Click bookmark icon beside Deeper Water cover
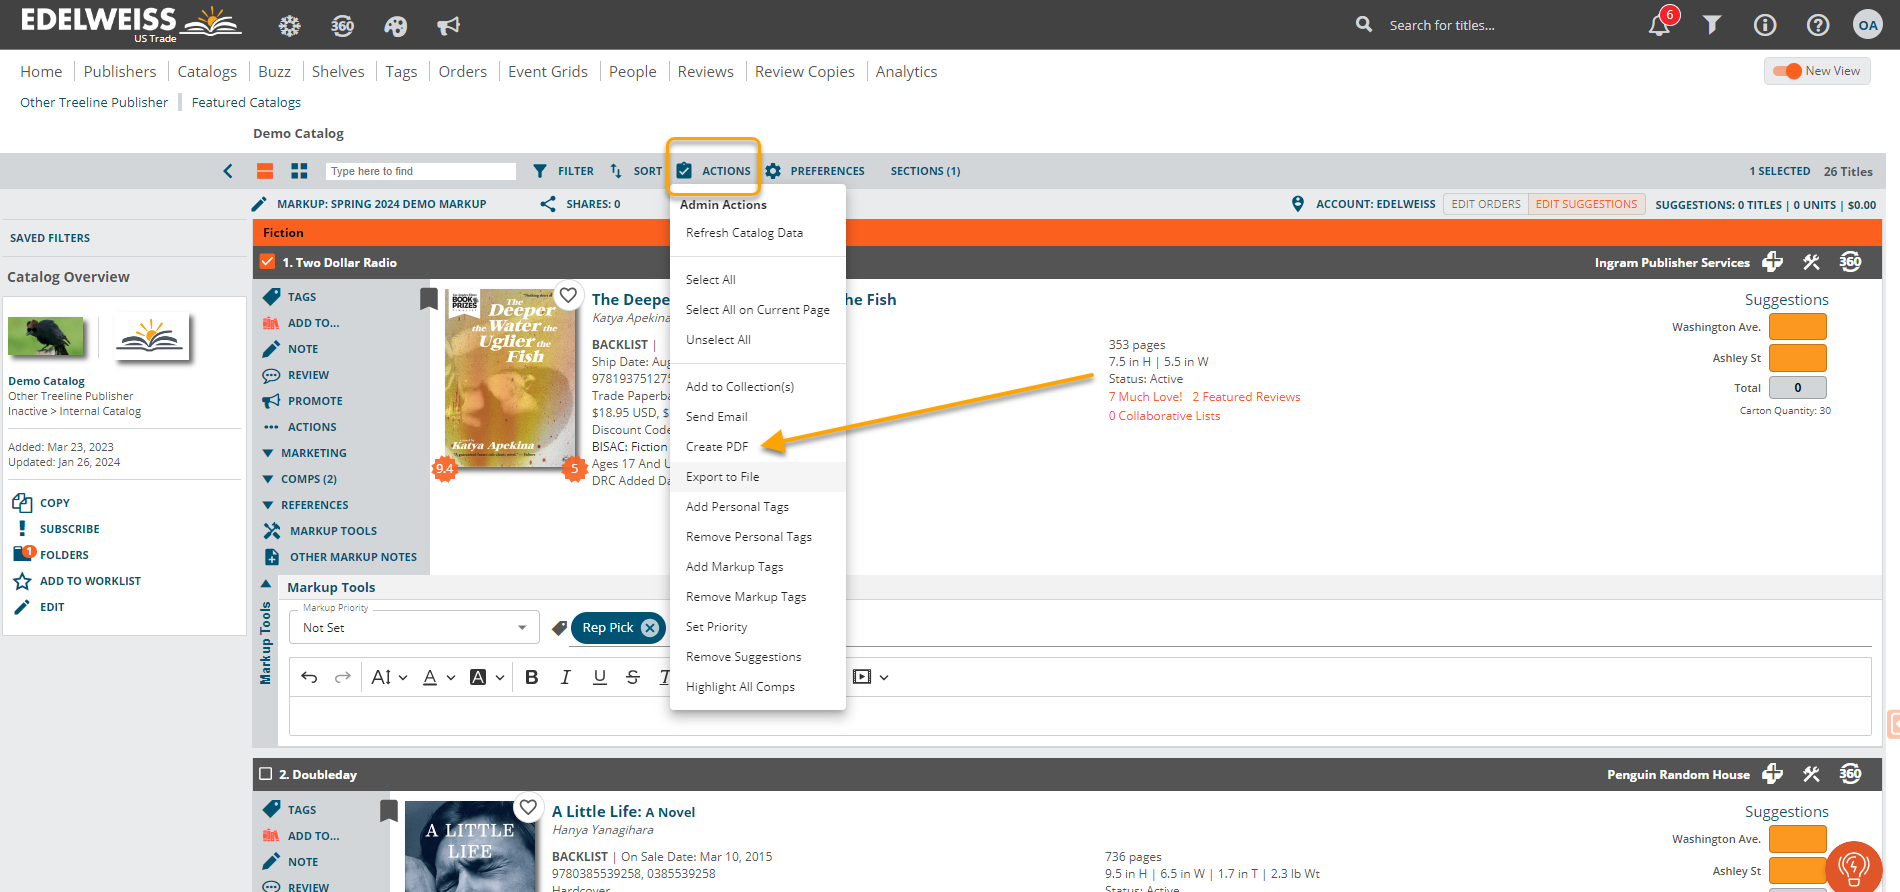 pos(429,298)
